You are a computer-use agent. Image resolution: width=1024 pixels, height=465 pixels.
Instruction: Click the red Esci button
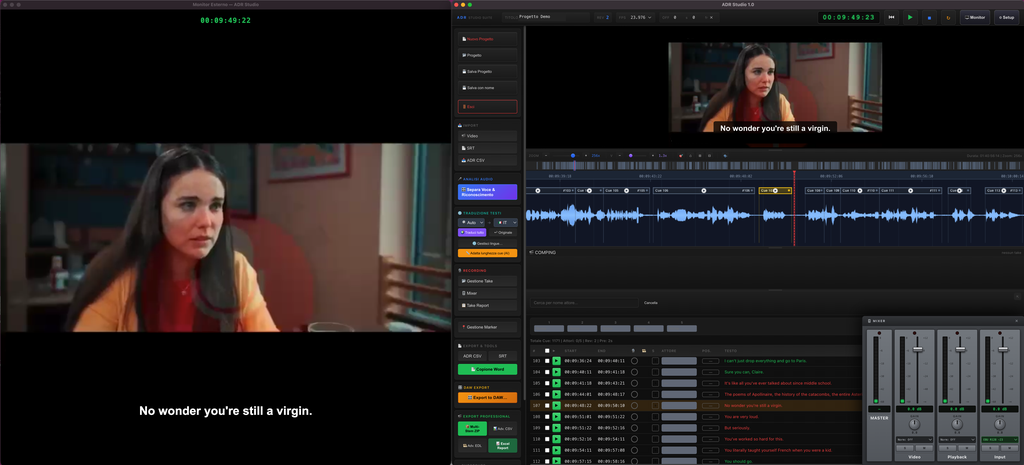[x=488, y=106]
